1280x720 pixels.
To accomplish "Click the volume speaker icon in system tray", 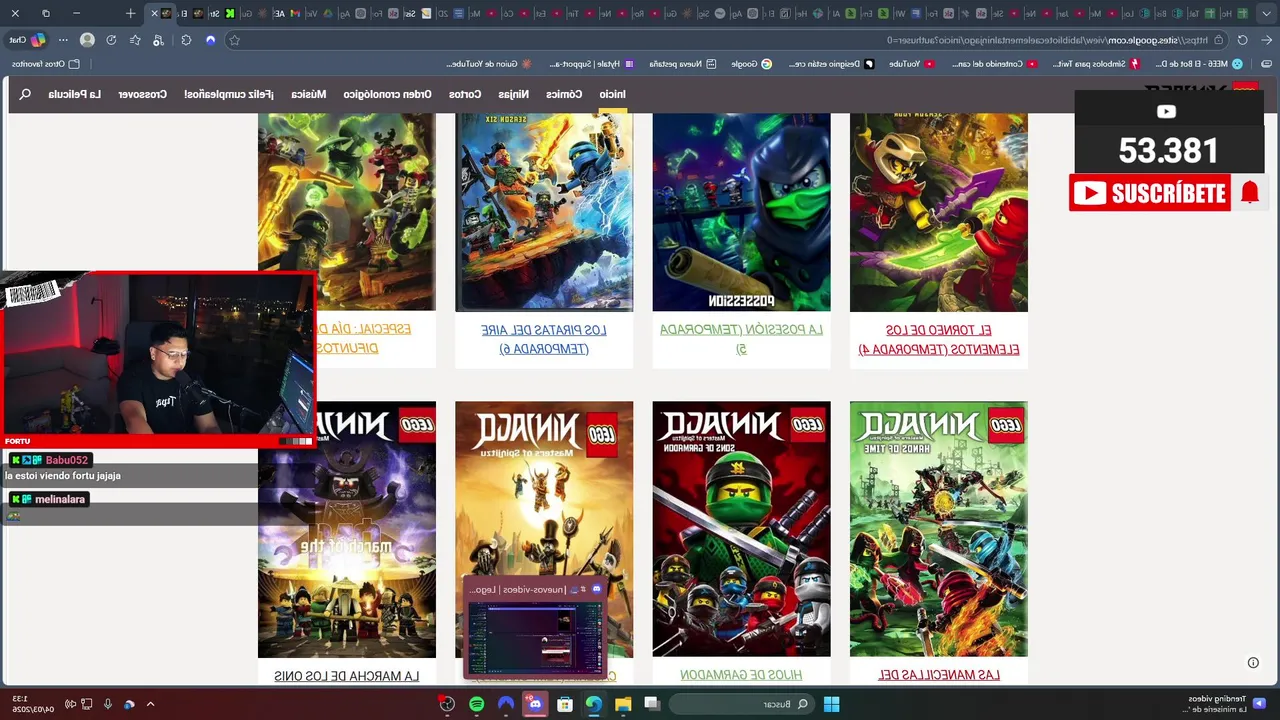I will coord(70,704).
